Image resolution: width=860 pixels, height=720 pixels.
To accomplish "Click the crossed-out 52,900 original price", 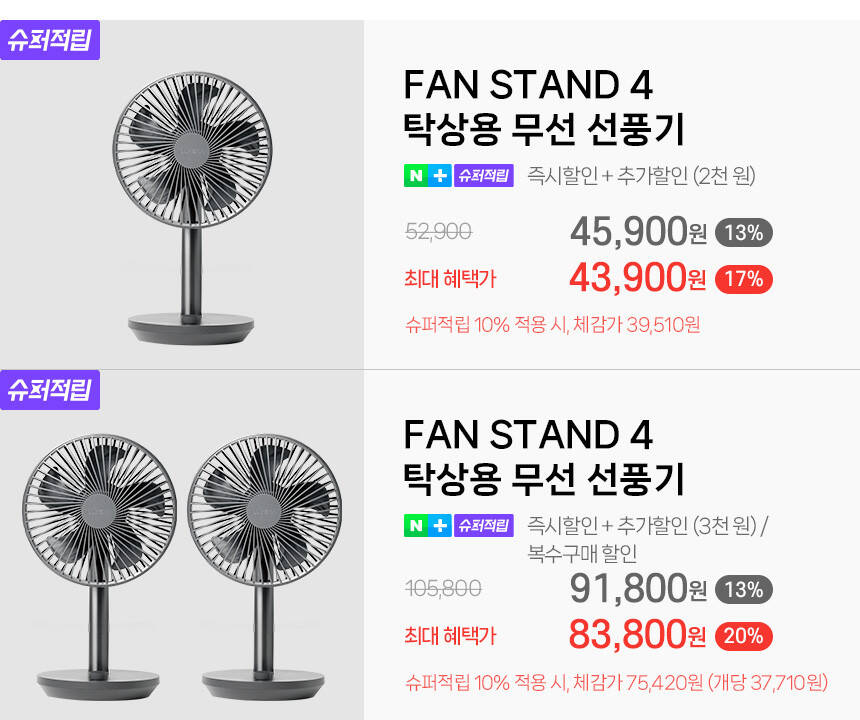I will tap(438, 232).
